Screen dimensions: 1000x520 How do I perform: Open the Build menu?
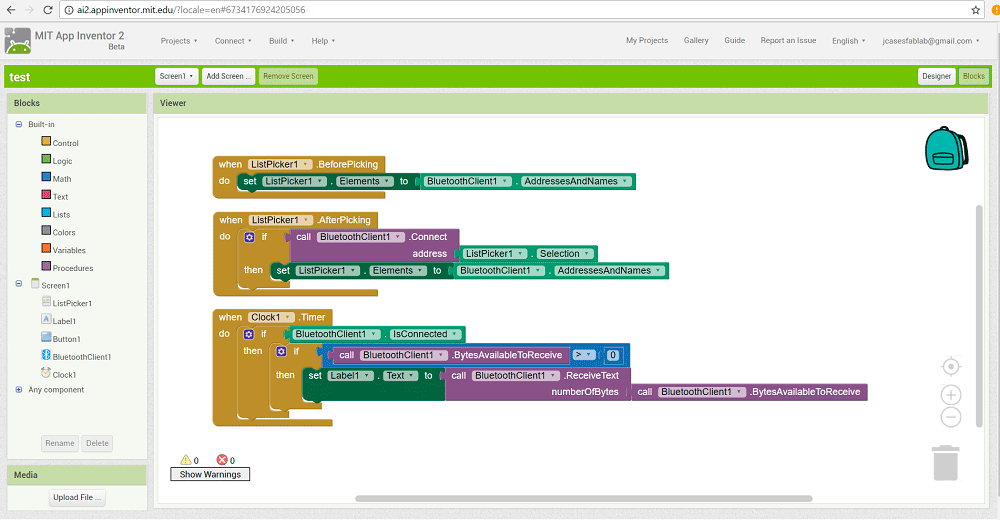(x=281, y=41)
